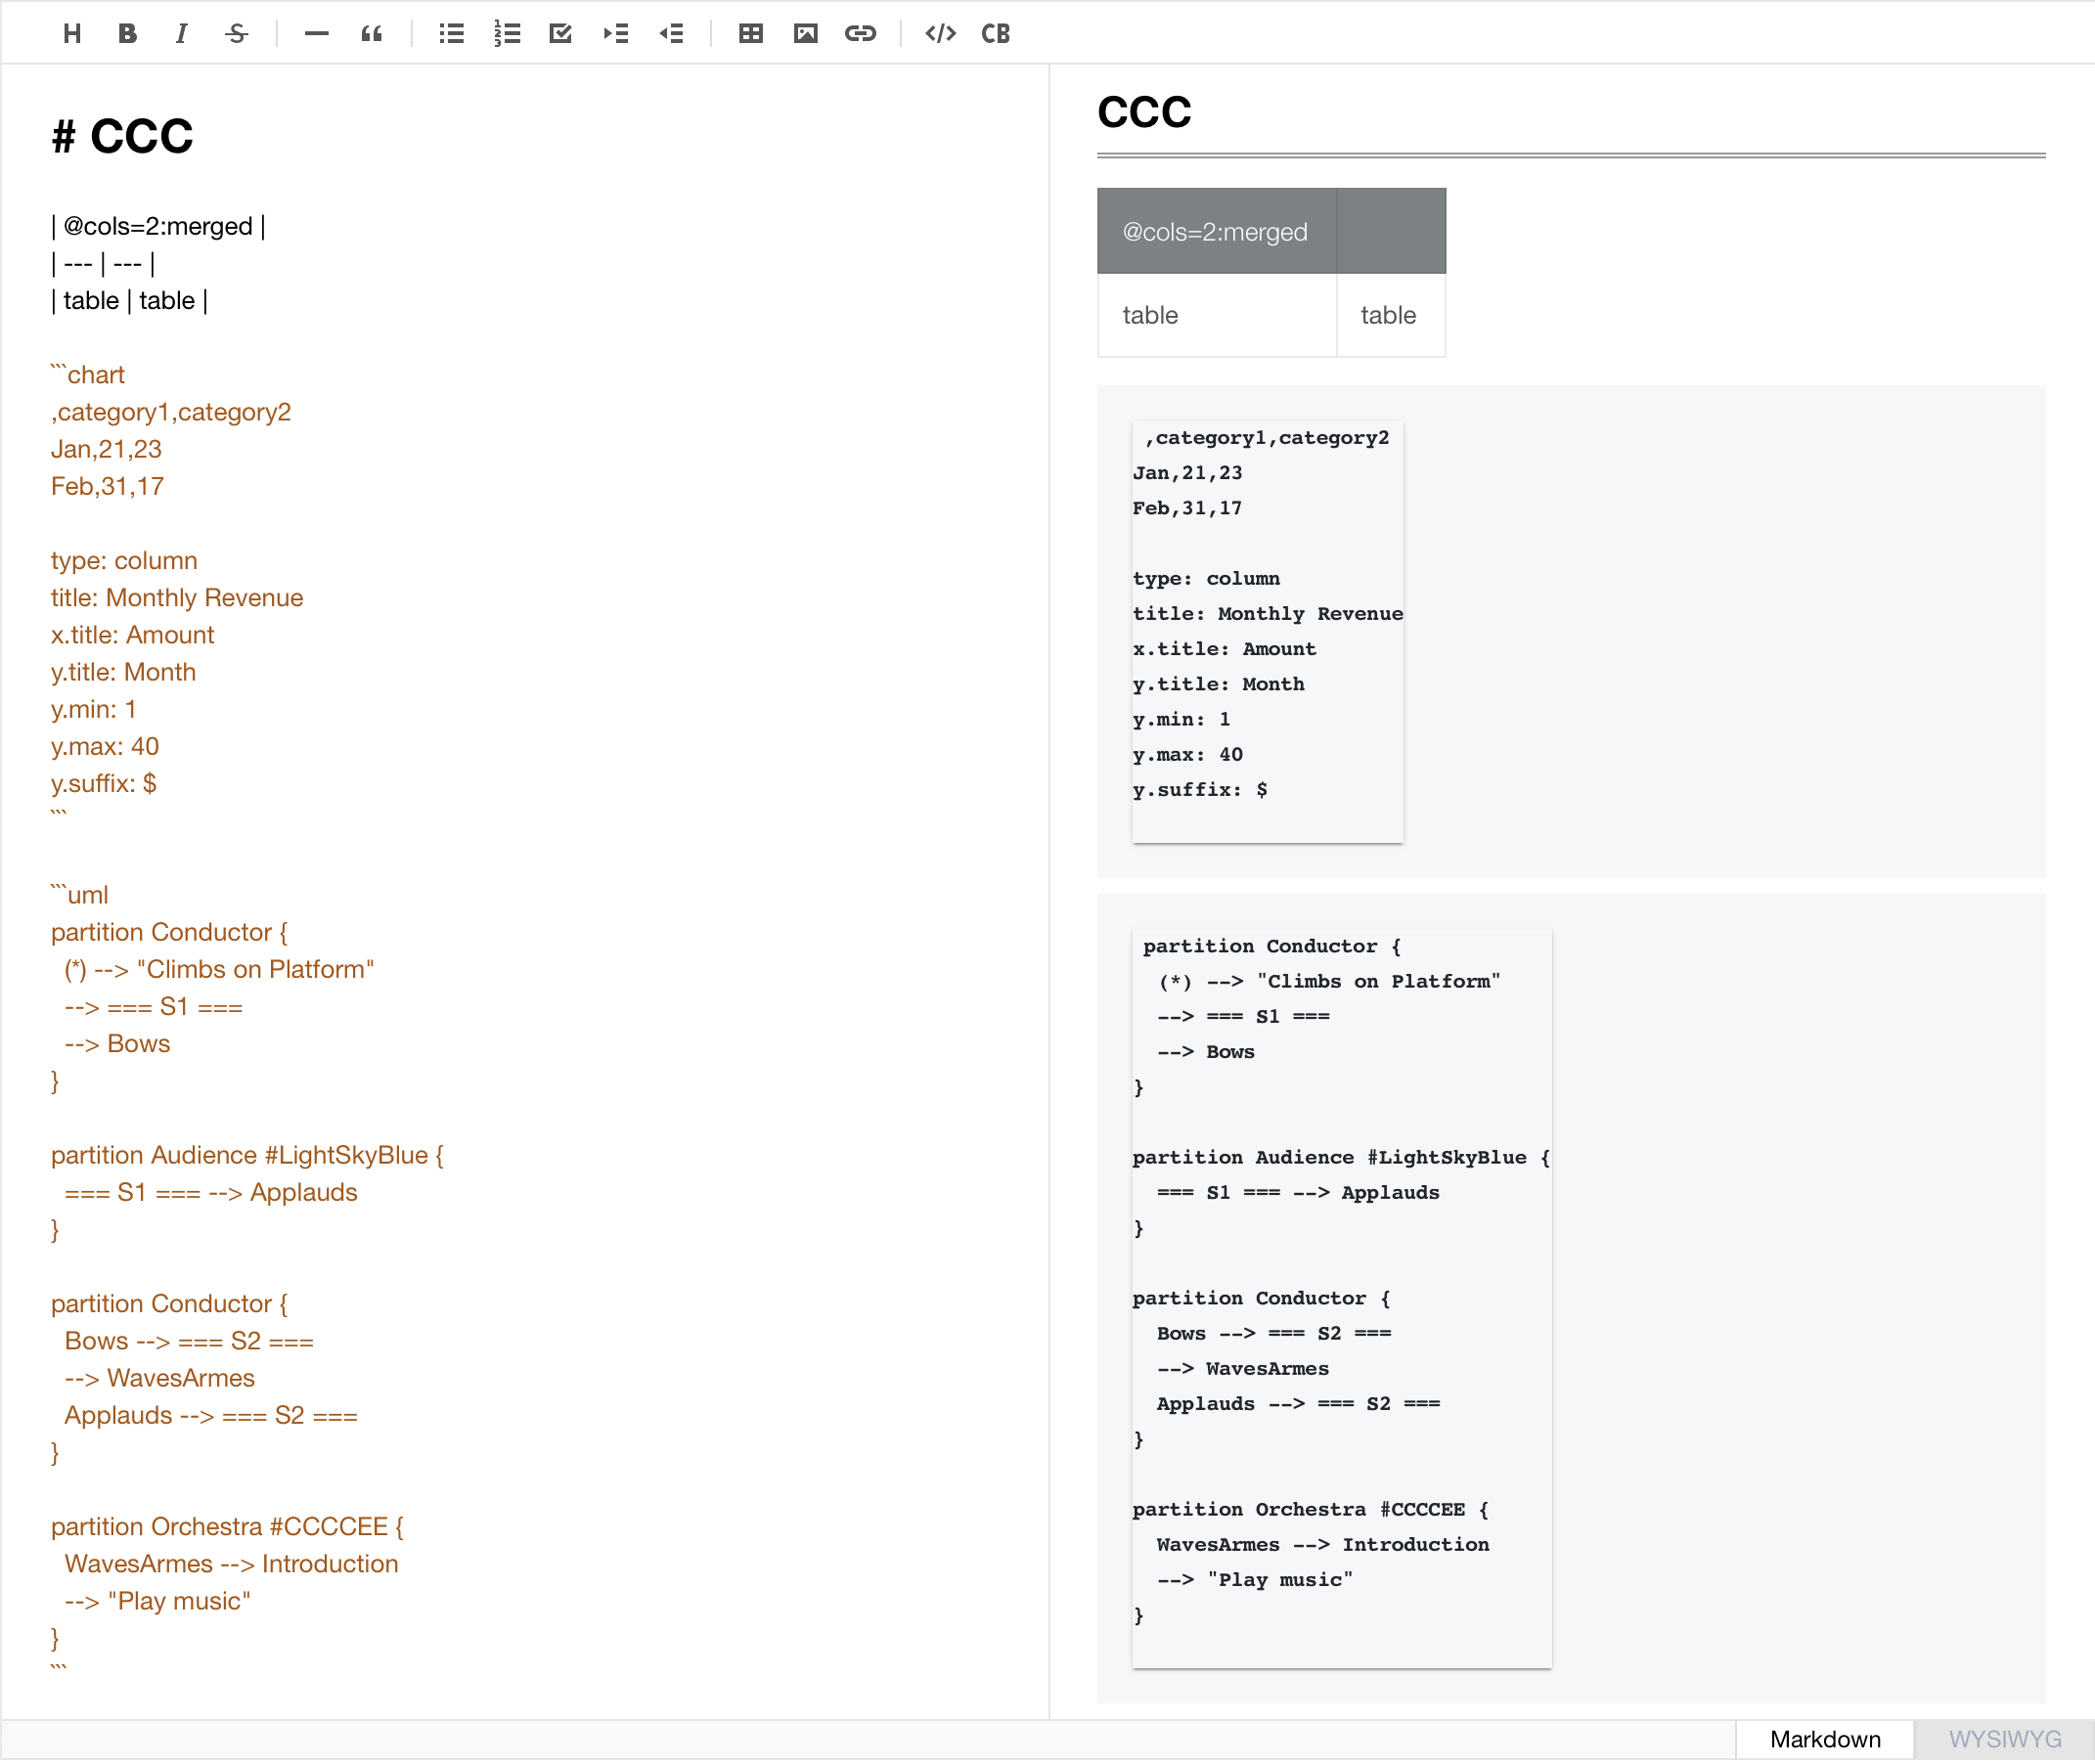
Task: Select the Markdown tab
Action: pos(1825,1739)
